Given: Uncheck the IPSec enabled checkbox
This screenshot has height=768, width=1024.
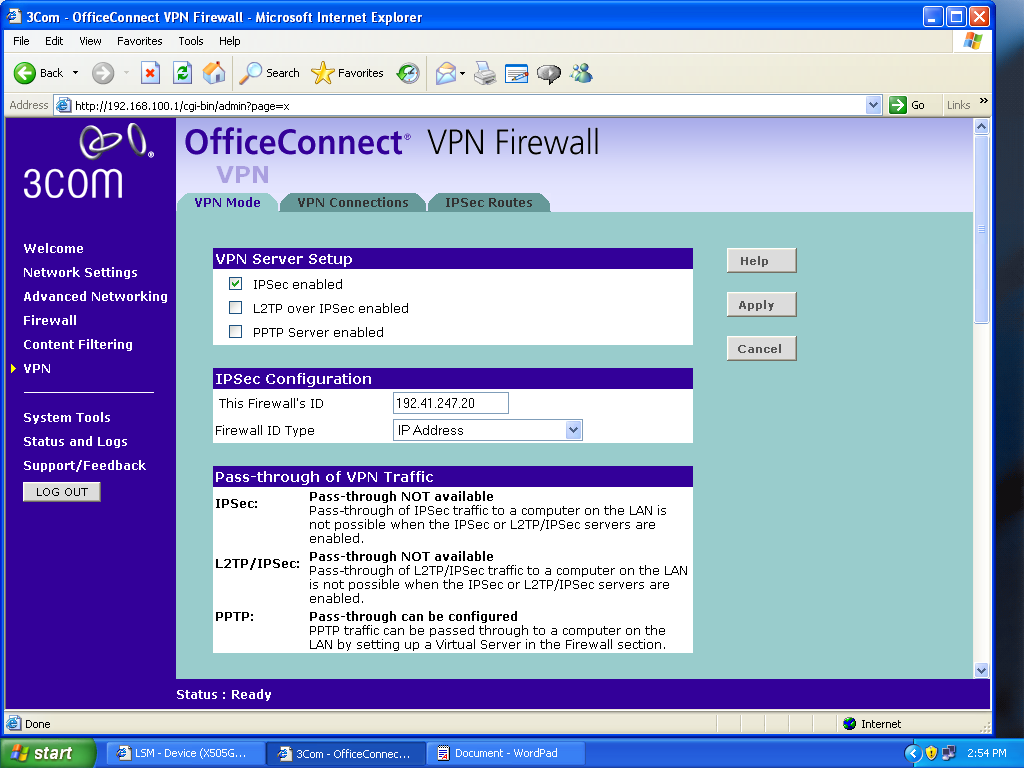Looking at the screenshot, I should coord(236,284).
